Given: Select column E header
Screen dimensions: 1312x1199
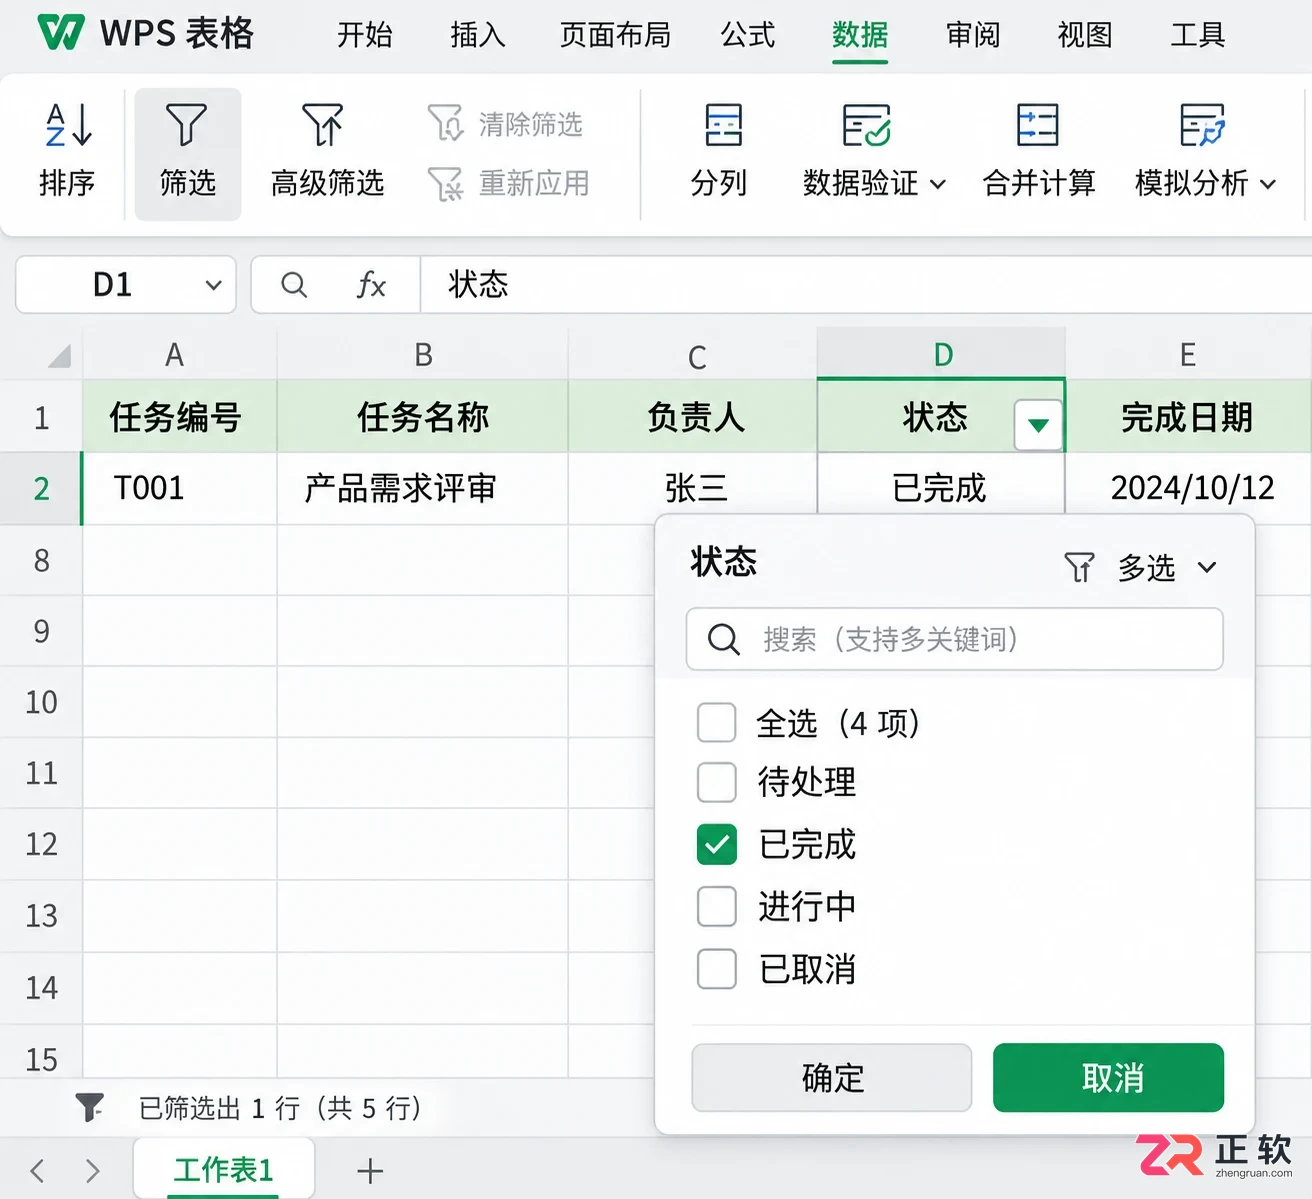Looking at the screenshot, I should (x=1188, y=354).
